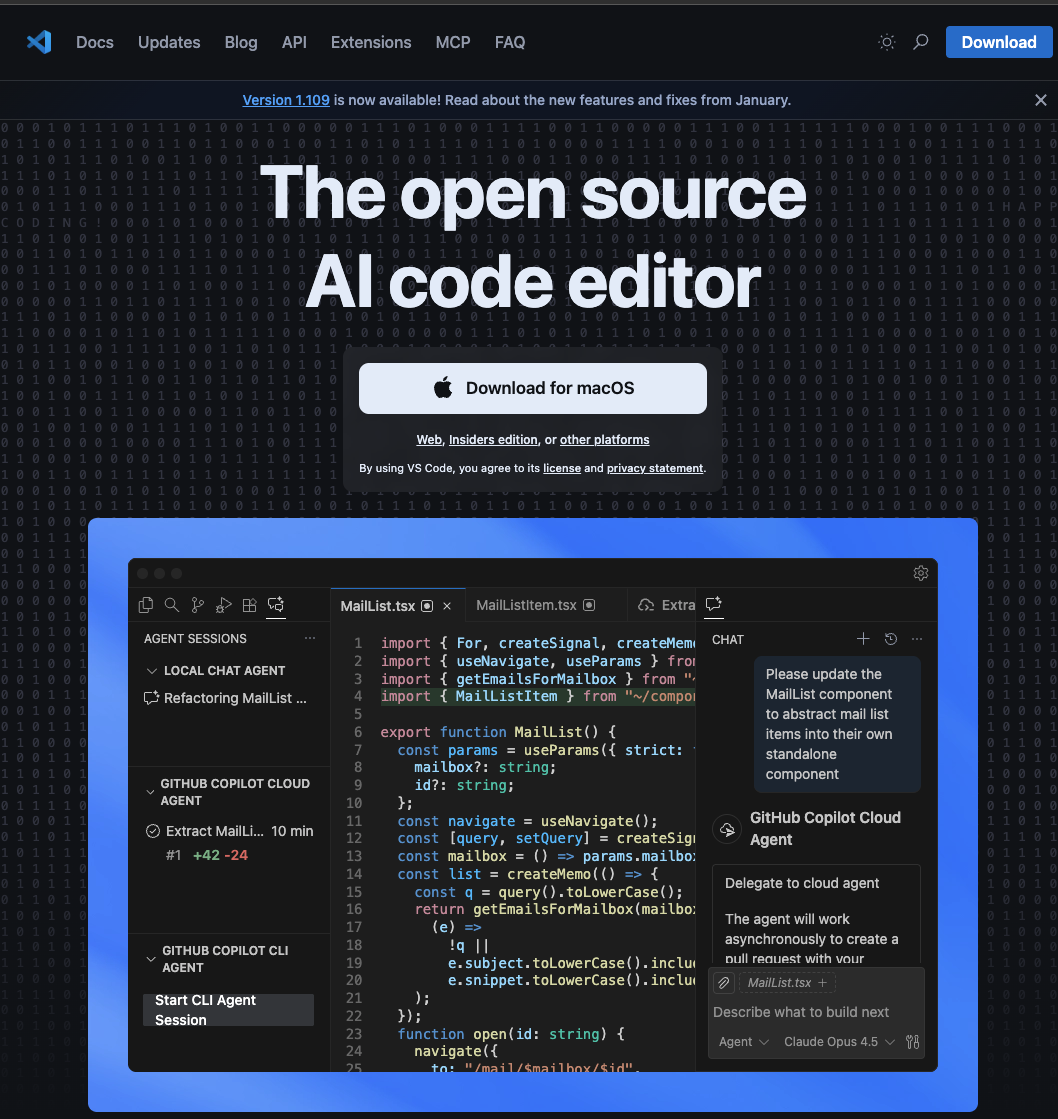Open the Version 1.109 release notes link

point(286,100)
